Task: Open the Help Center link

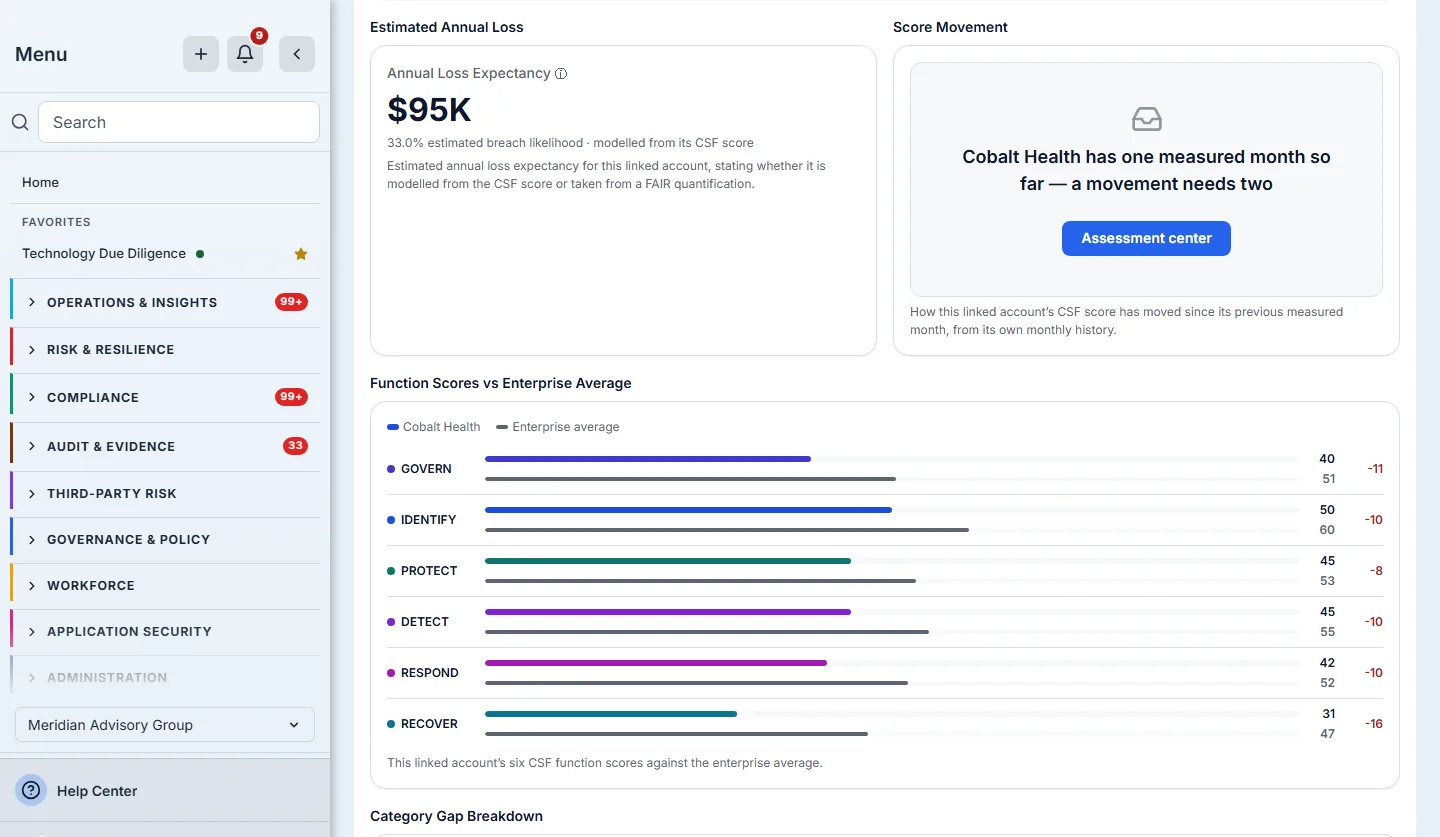Action: (x=97, y=791)
